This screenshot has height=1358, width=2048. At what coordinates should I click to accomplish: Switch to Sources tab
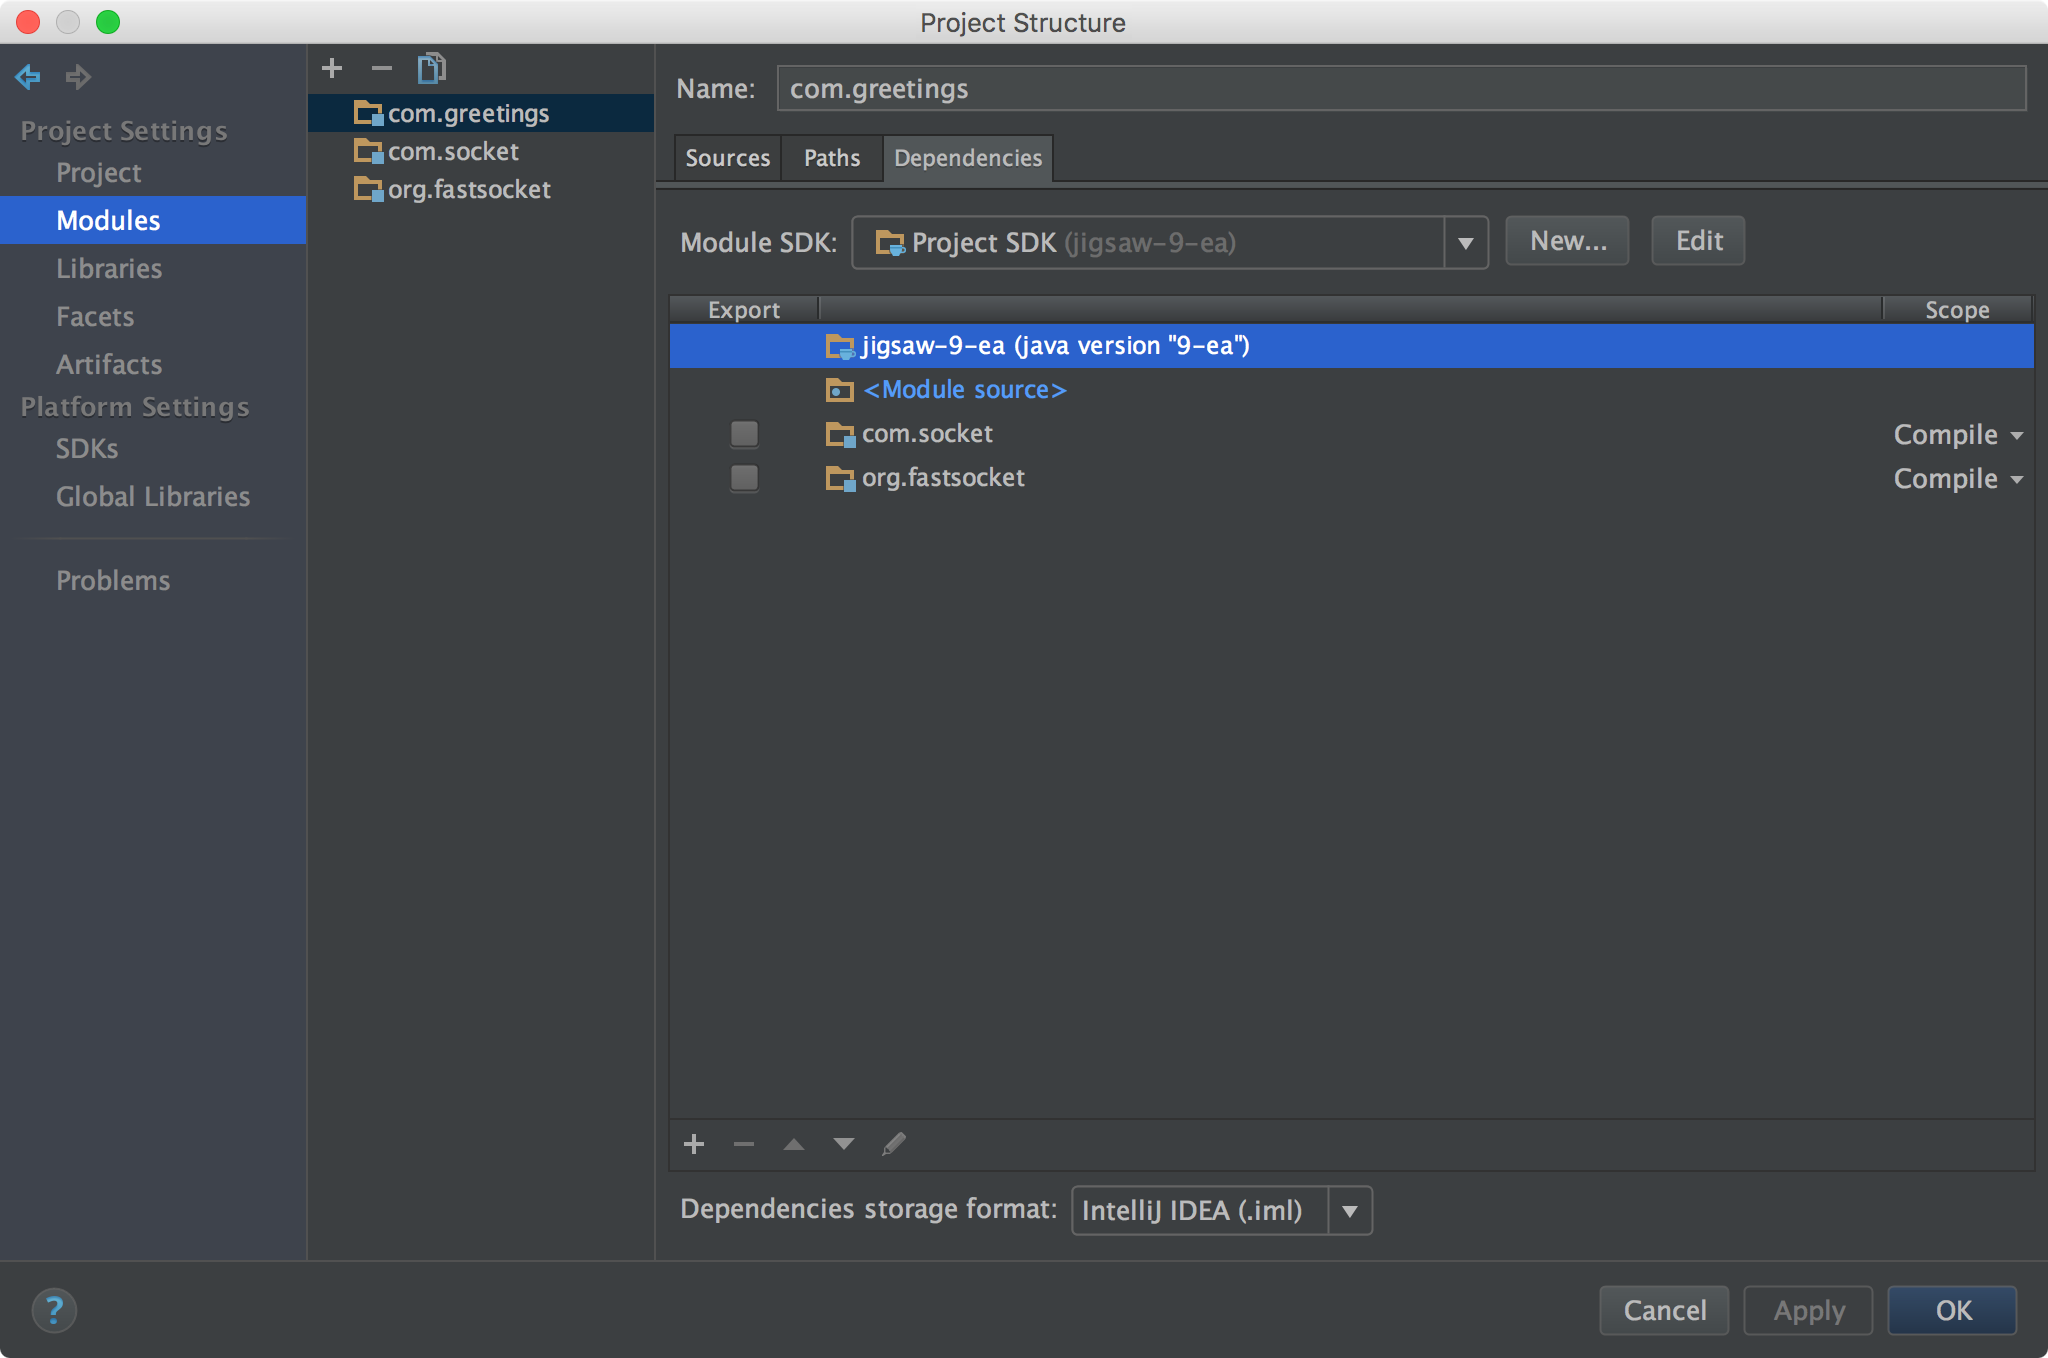tap(728, 158)
